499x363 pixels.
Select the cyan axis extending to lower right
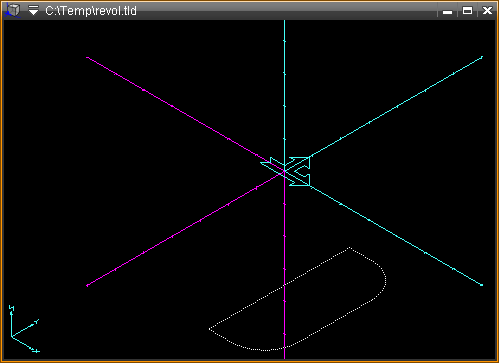pyautogui.click(x=397, y=236)
